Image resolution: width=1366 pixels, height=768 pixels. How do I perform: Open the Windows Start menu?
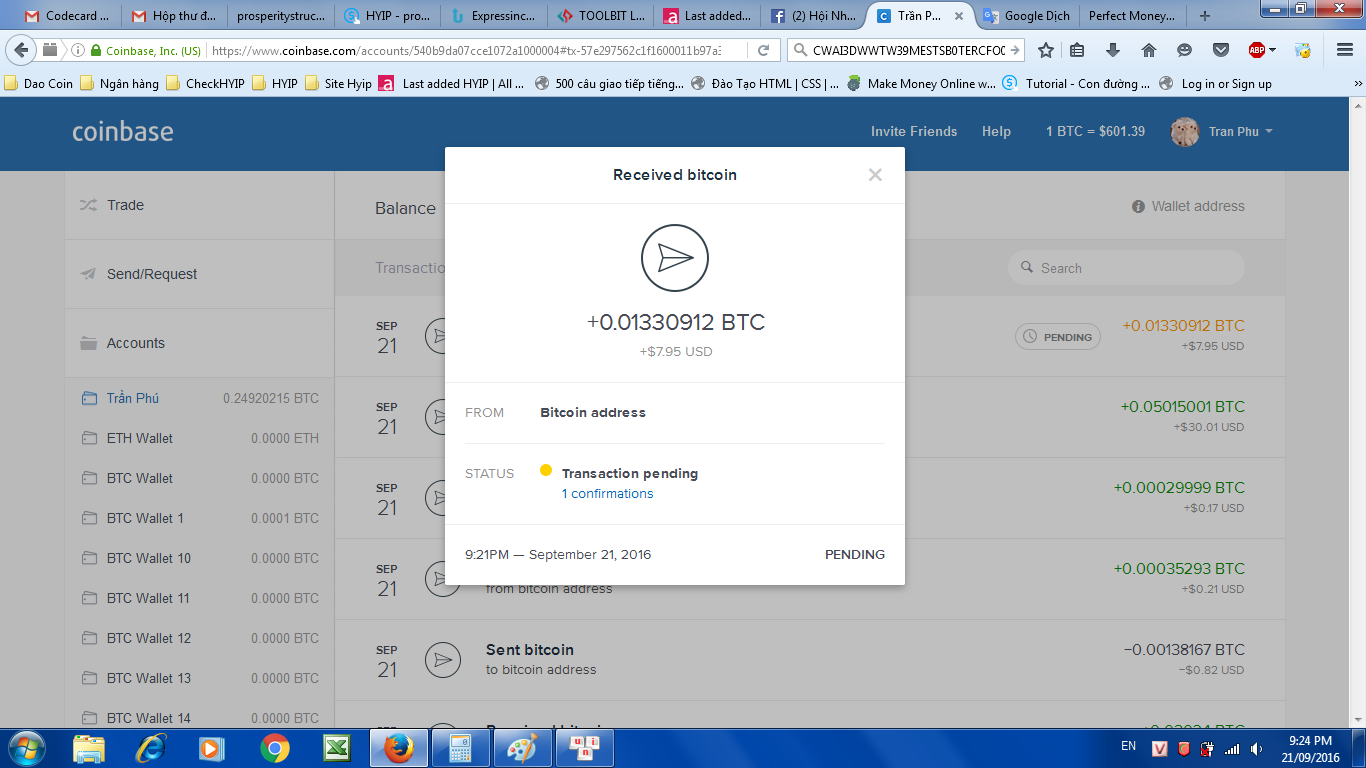coord(26,748)
